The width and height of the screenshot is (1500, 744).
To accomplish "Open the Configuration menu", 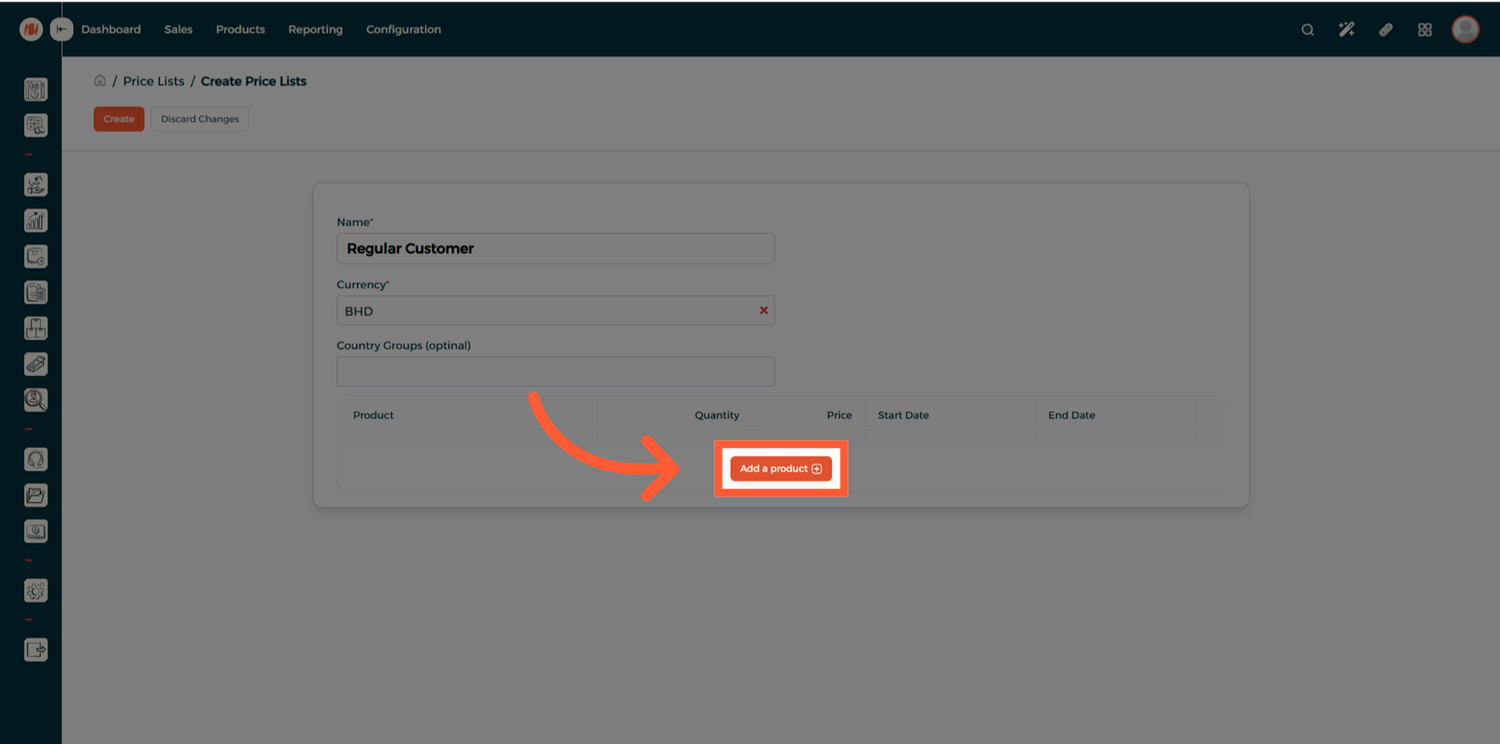I will pos(403,30).
